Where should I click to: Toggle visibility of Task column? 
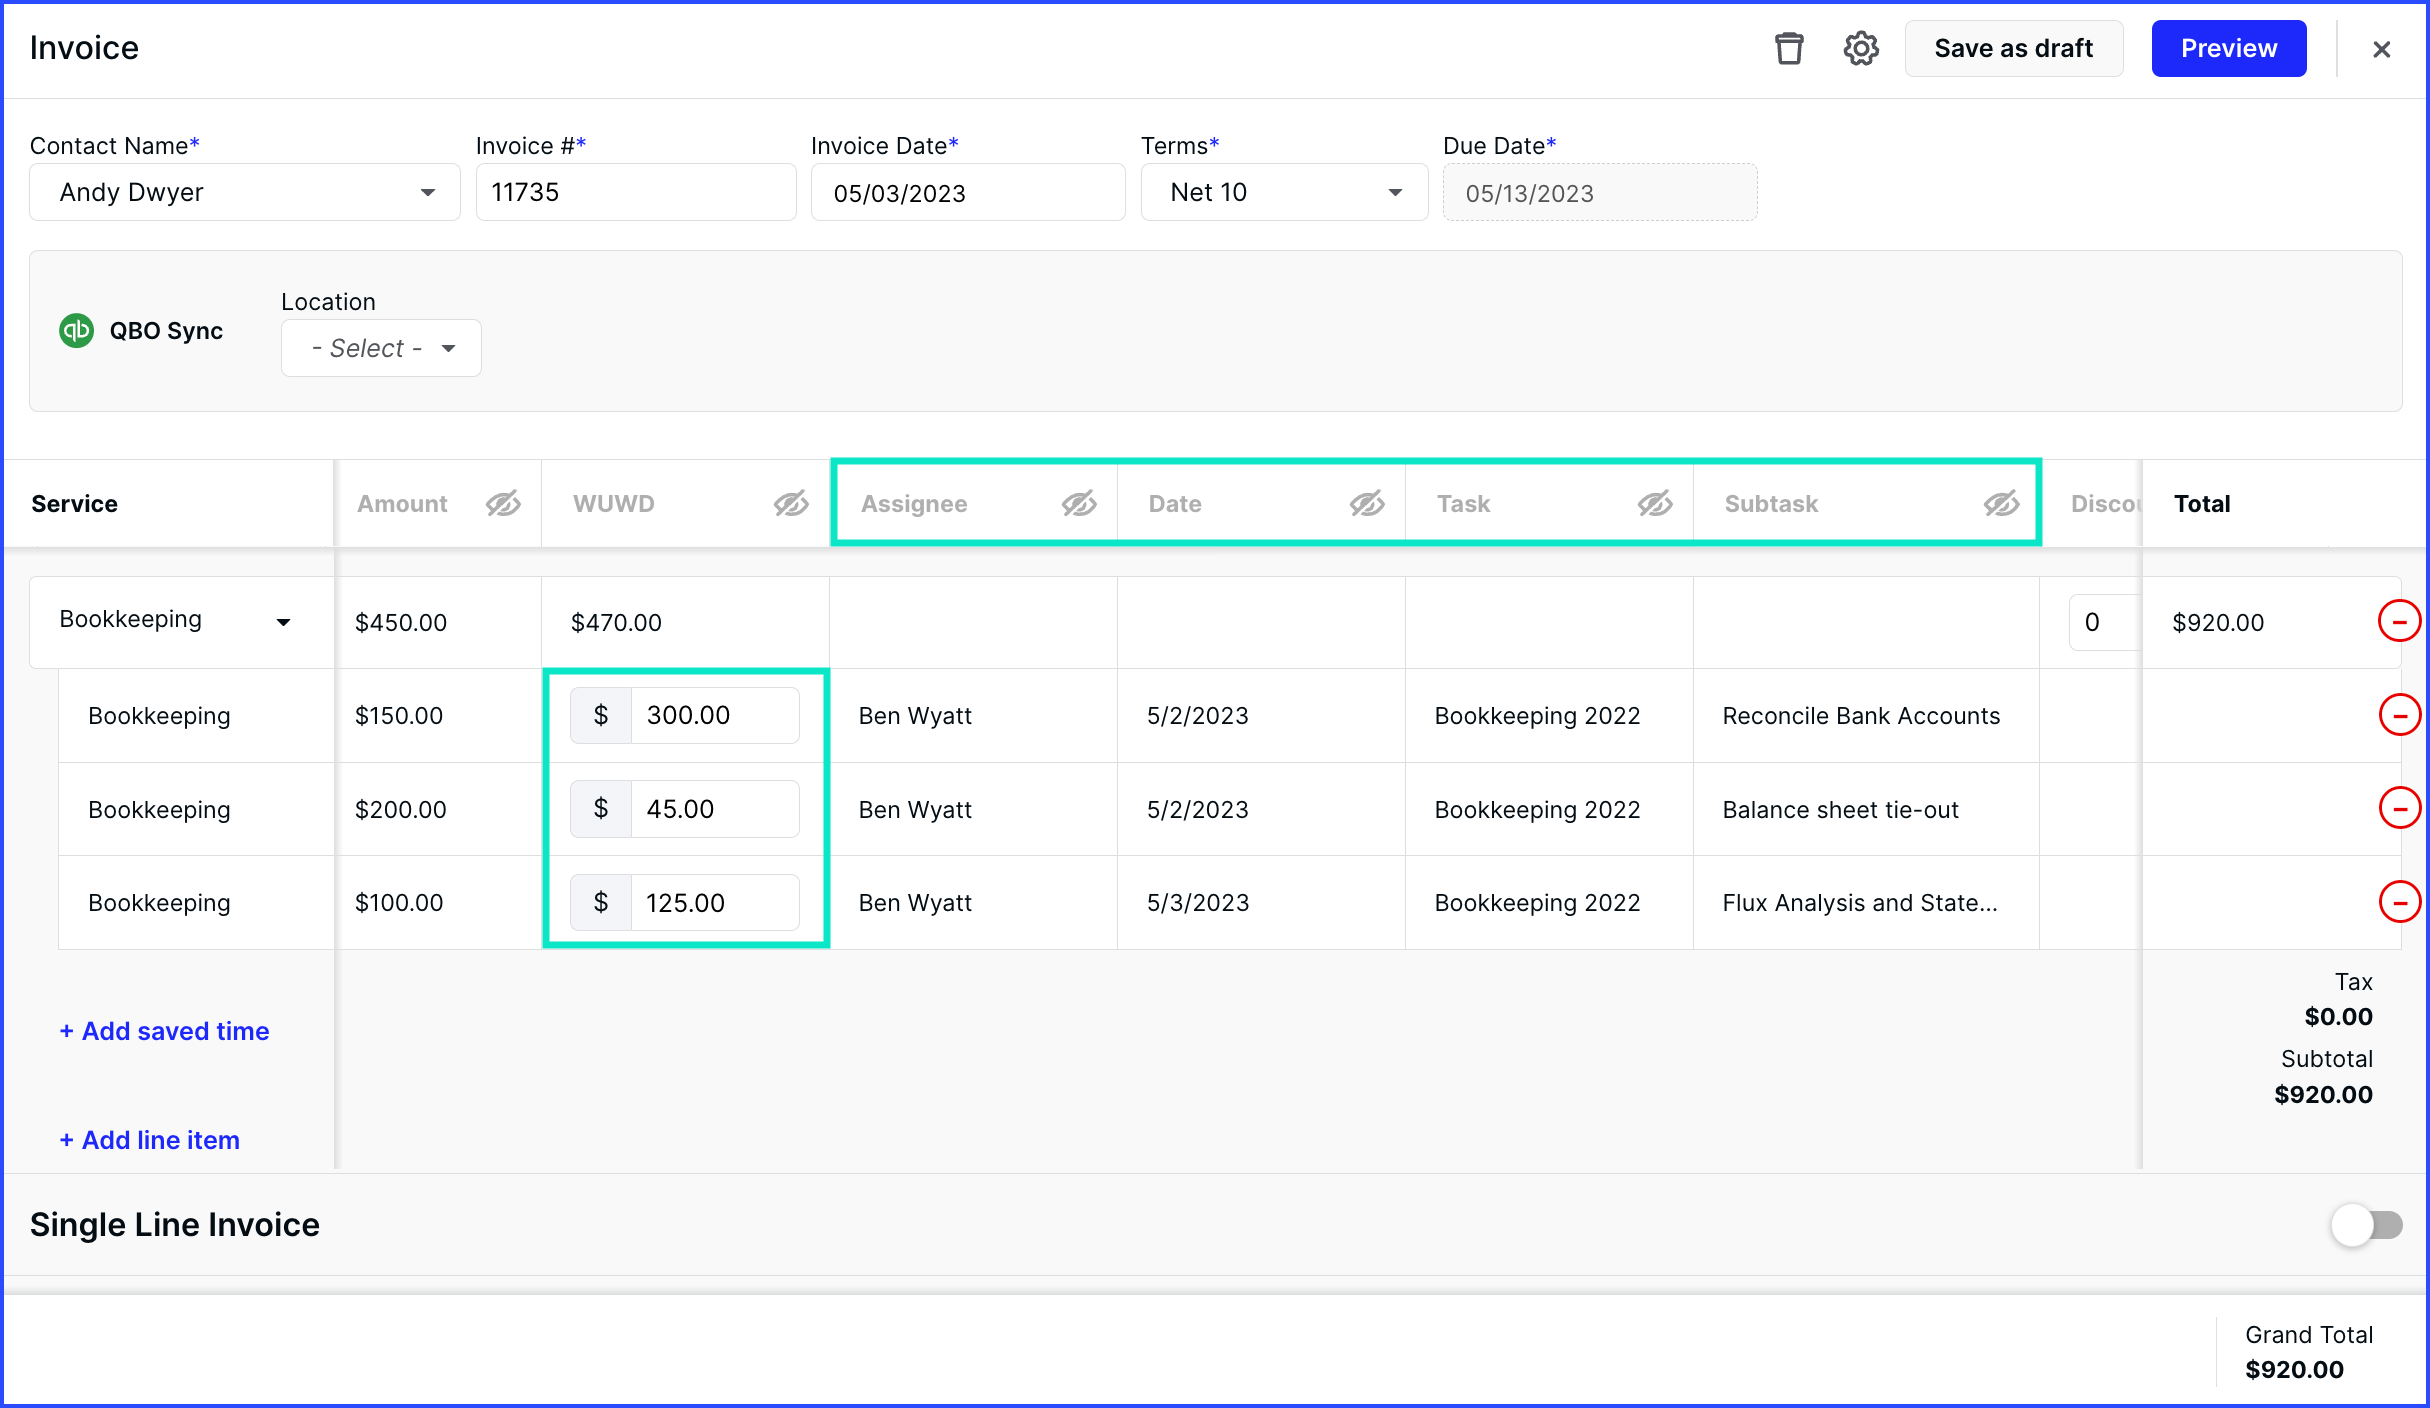click(x=1655, y=504)
